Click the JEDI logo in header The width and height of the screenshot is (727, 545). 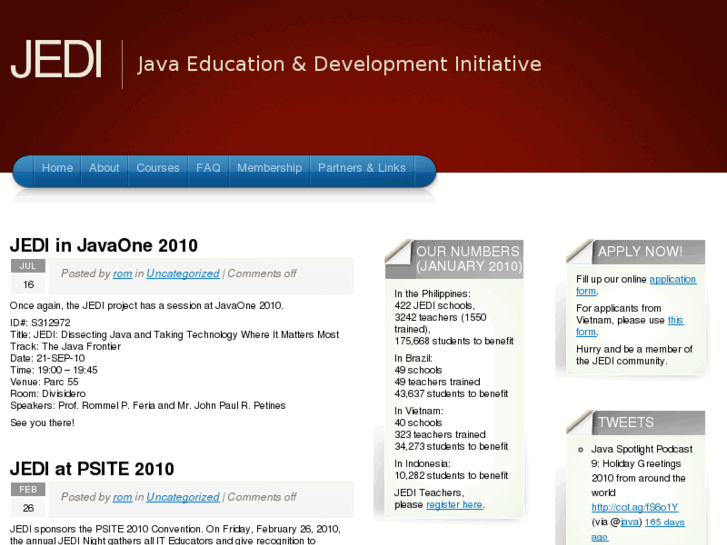click(x=56, y=59)
